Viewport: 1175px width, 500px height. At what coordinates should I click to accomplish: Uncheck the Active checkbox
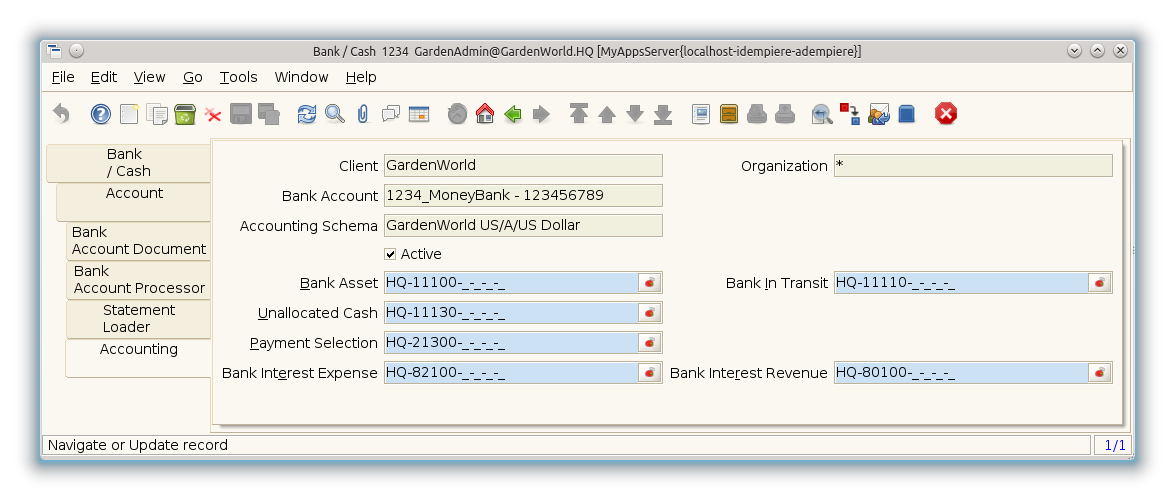pos(390,254)
